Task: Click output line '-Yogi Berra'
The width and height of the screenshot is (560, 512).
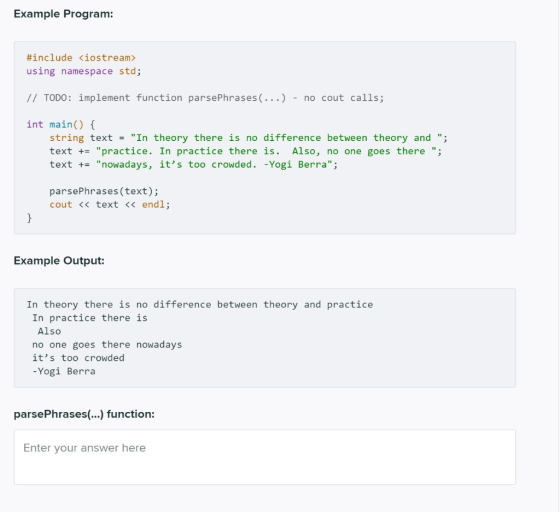Action: pos(64,371)
